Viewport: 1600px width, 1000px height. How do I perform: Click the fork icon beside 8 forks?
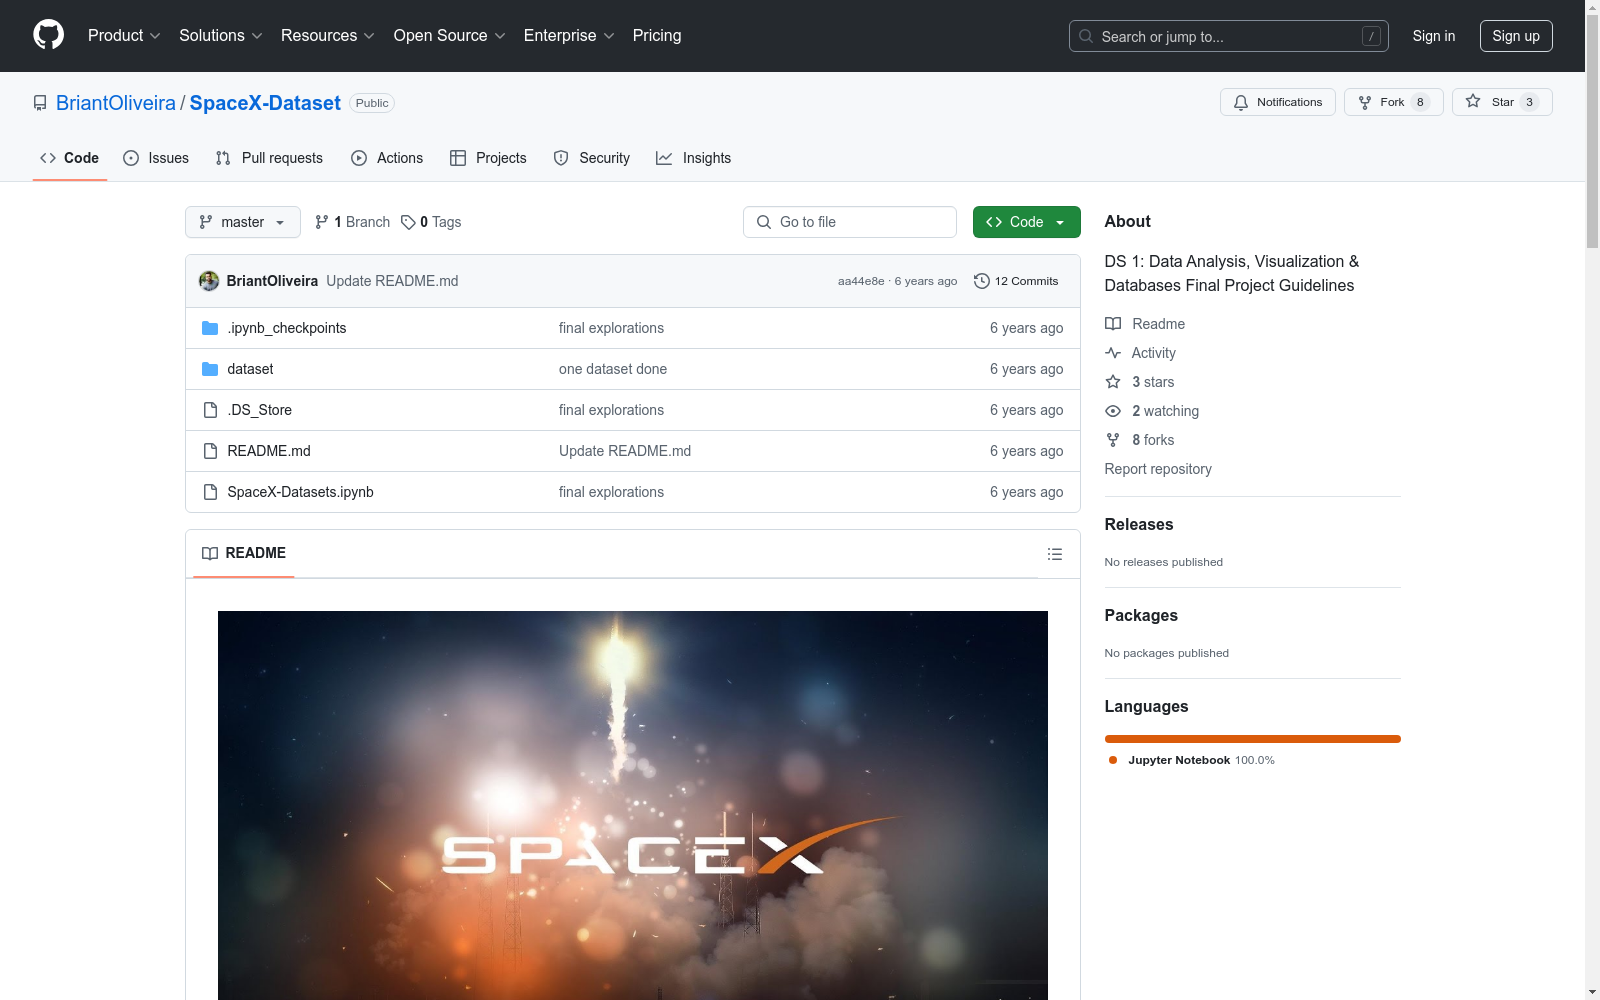[1113, 440]
